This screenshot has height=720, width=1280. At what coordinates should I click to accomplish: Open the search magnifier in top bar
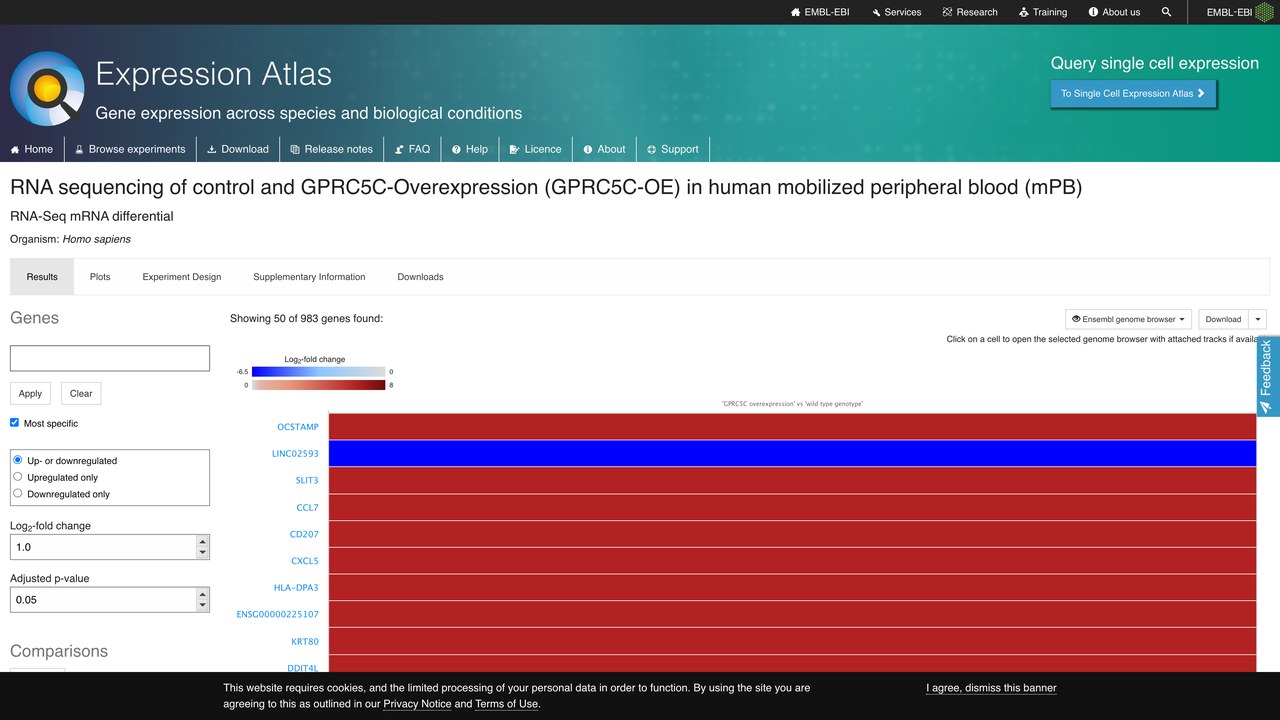(x=1166, y=12)
